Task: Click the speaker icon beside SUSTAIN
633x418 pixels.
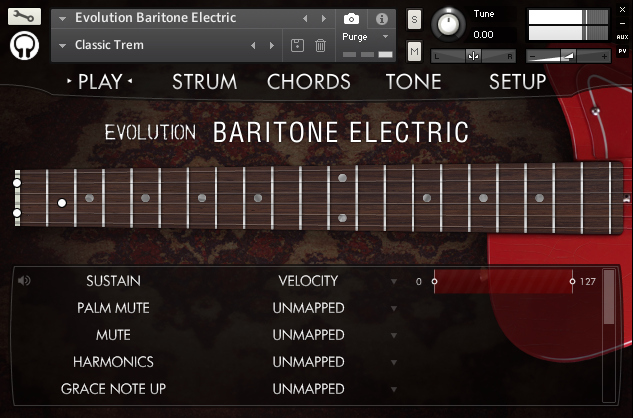Action: tap(24, 281)
